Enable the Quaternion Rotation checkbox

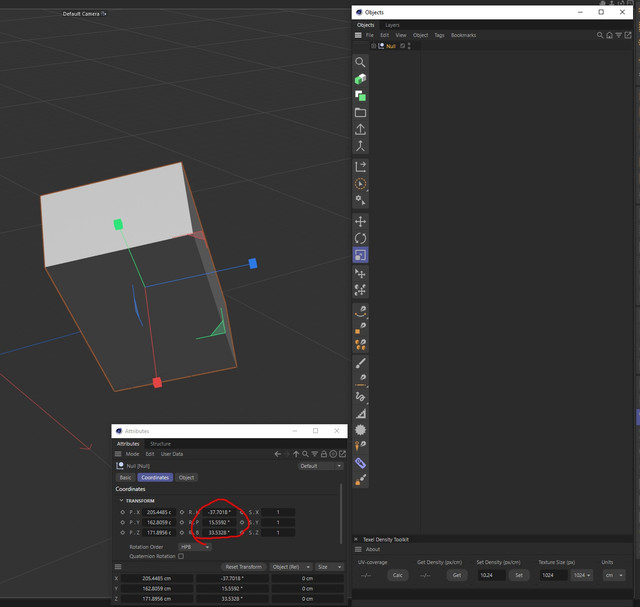pos(181,556)
